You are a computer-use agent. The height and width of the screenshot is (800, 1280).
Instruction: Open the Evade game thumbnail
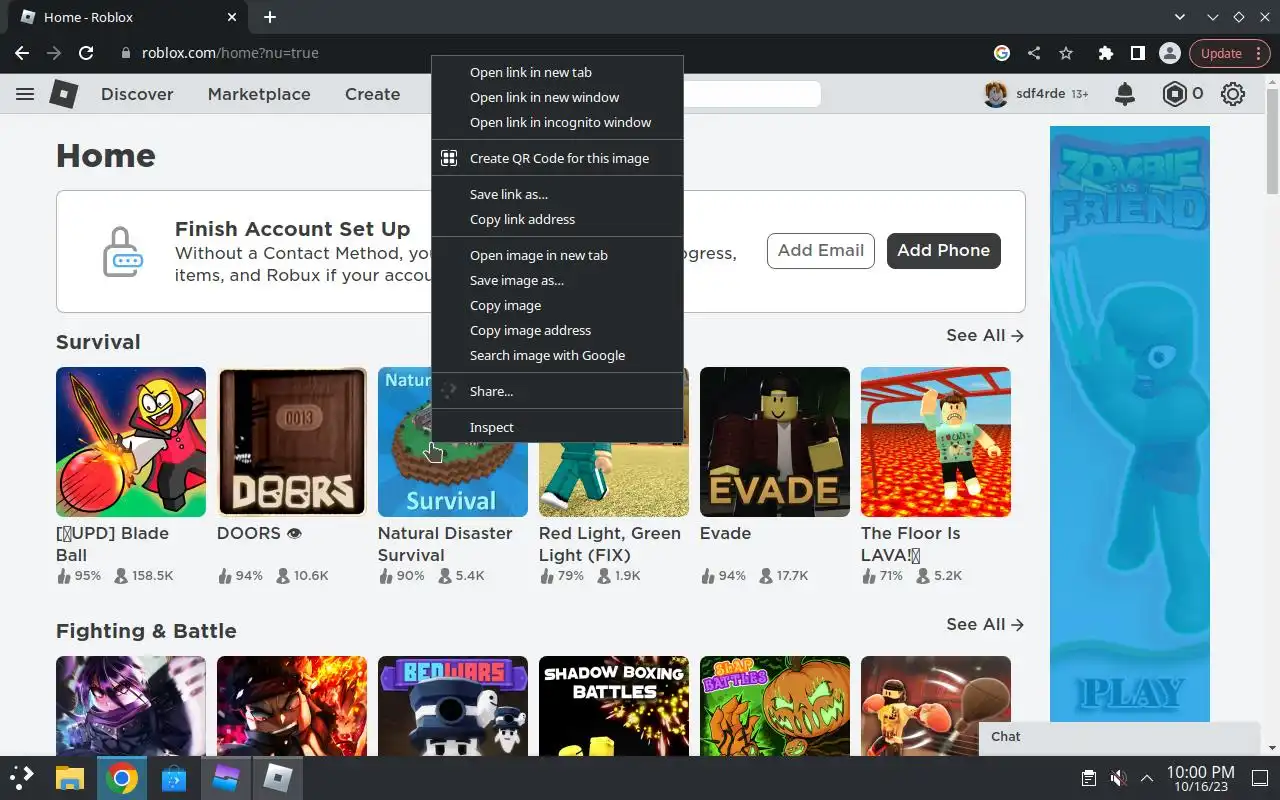[775, 442]
